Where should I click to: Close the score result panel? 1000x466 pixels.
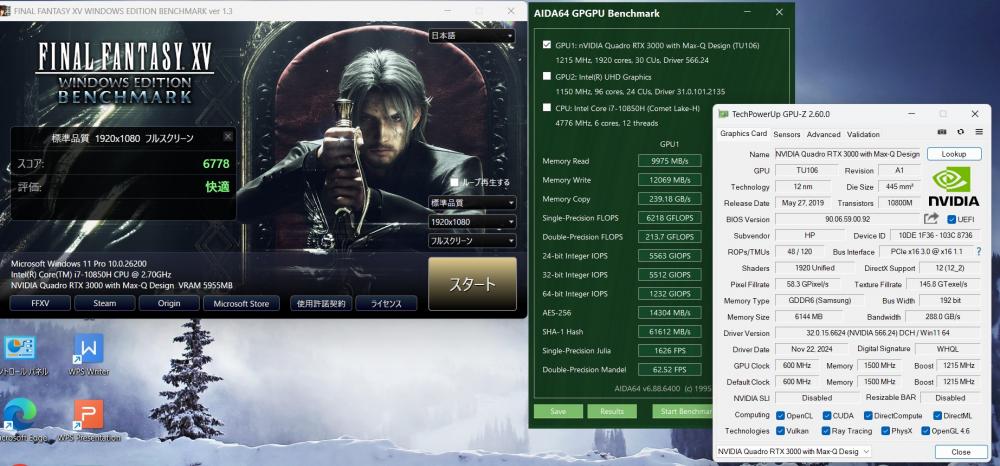228,136
